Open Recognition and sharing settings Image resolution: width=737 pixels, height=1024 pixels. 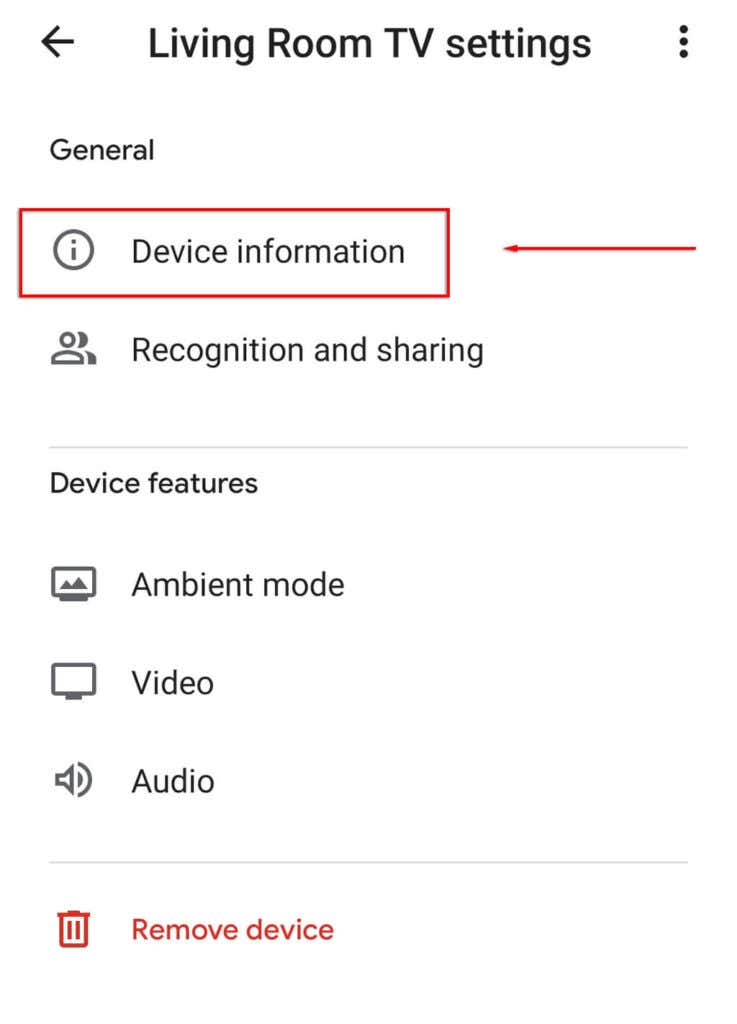click(307, 350)
